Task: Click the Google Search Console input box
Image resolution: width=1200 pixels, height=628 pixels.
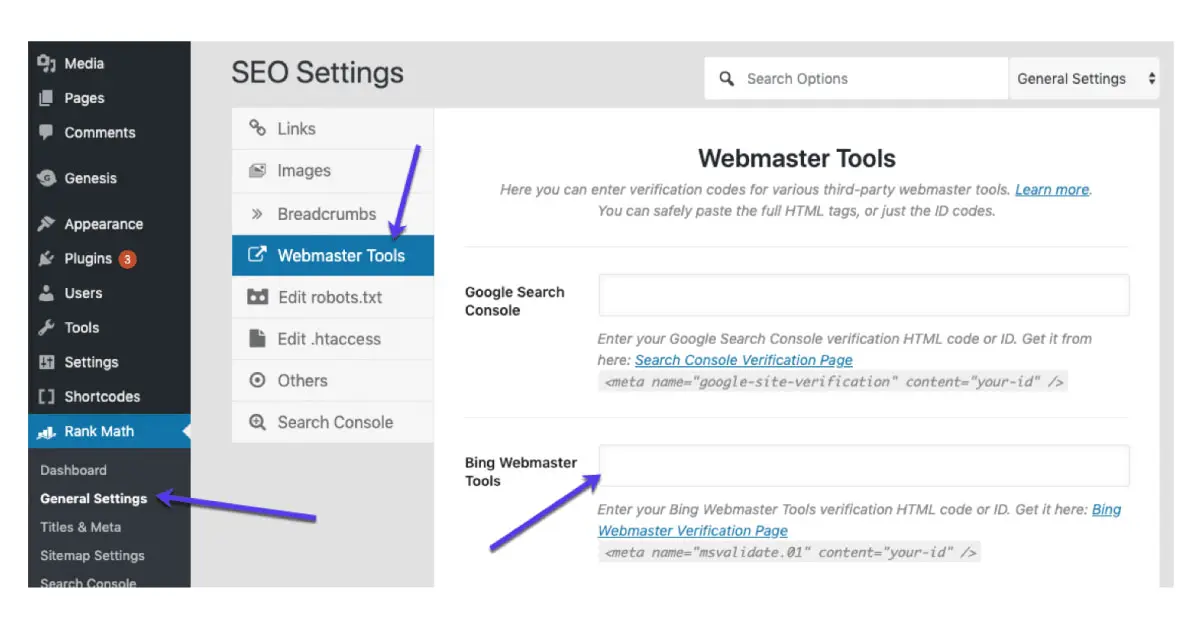Action: coord(863,296)
